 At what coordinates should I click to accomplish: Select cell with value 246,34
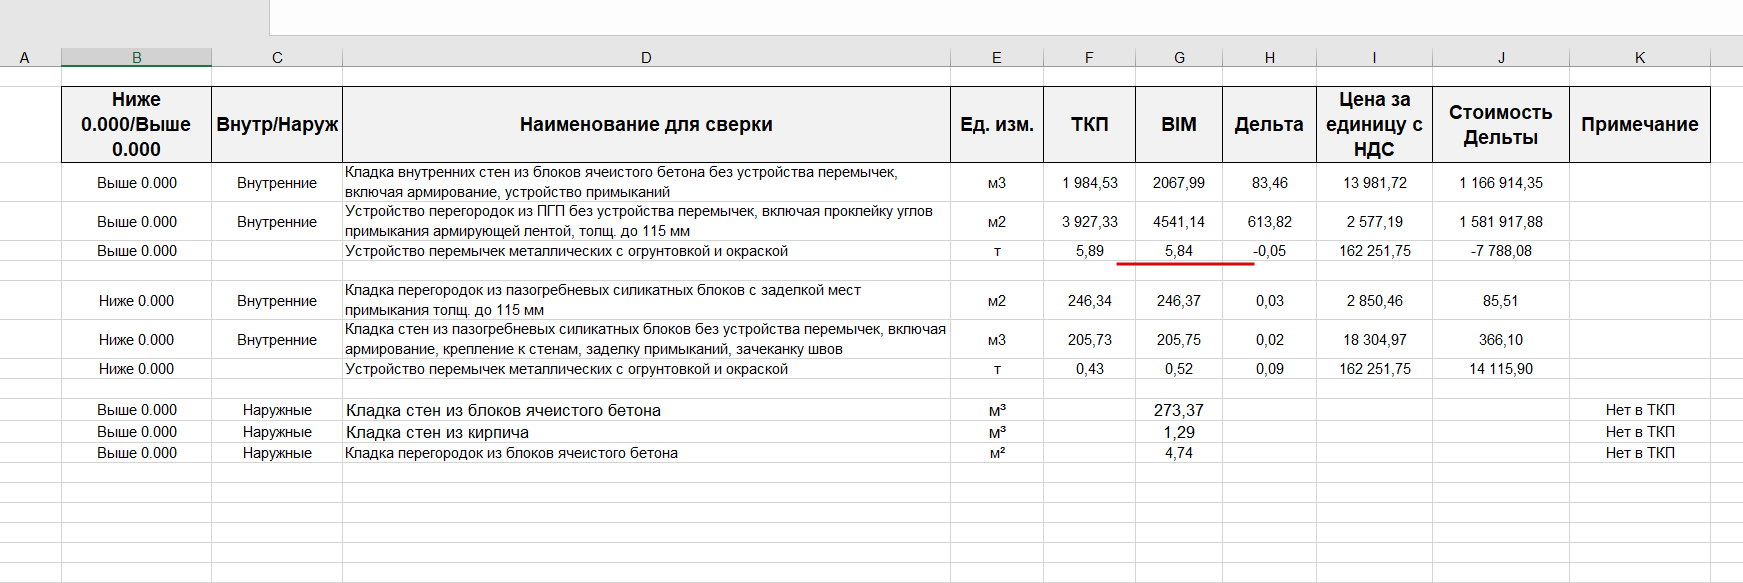pos(1089,301)
